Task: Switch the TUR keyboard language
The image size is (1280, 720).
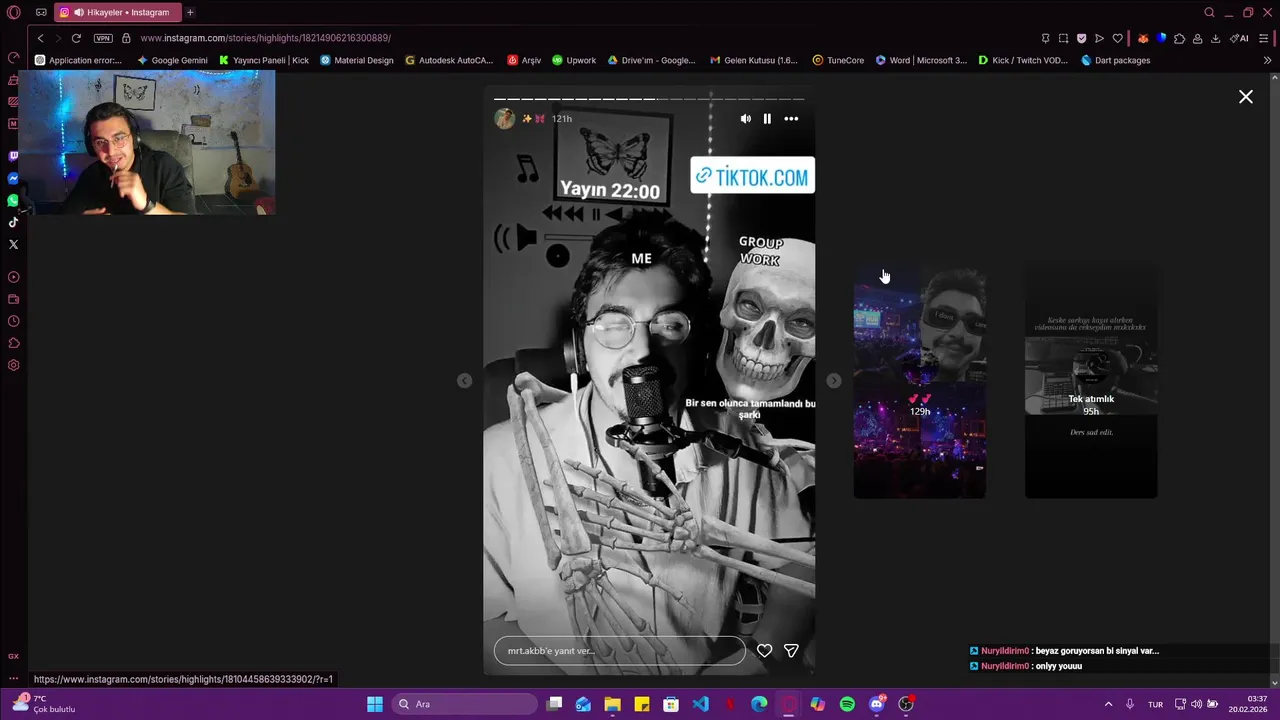Action: (x=1155, y=704)
